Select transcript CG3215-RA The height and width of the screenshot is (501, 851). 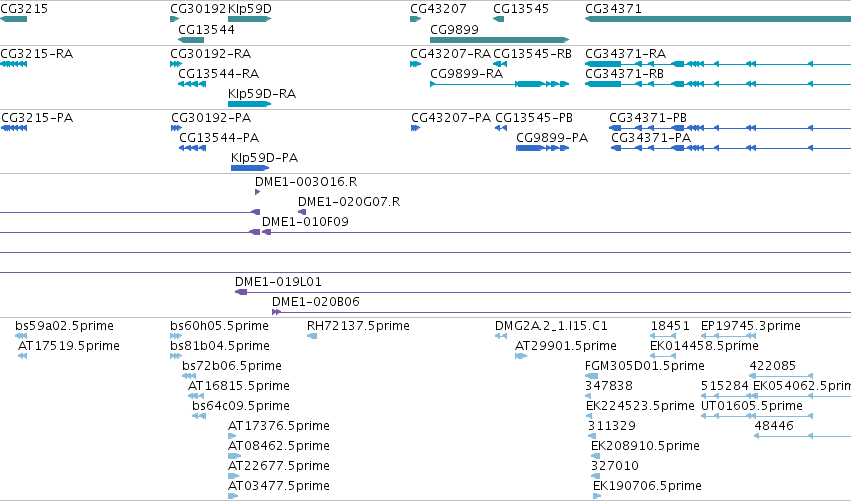pyautogui.click(x=36, y=54)
